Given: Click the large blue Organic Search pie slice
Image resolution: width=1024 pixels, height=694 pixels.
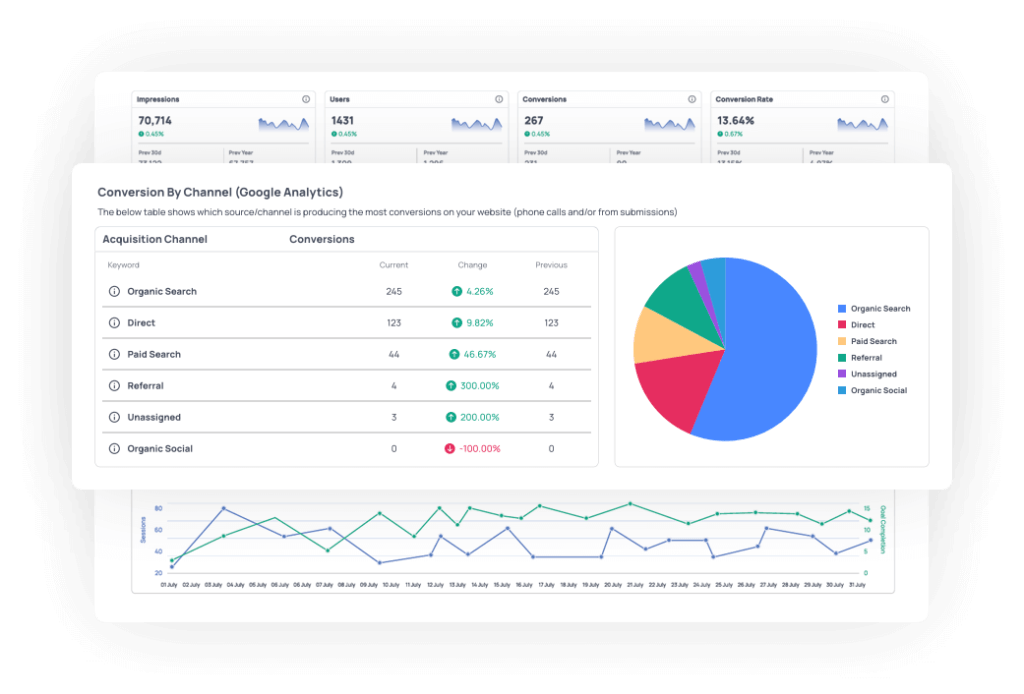Looking at the screenshot, I should (770, 350).
